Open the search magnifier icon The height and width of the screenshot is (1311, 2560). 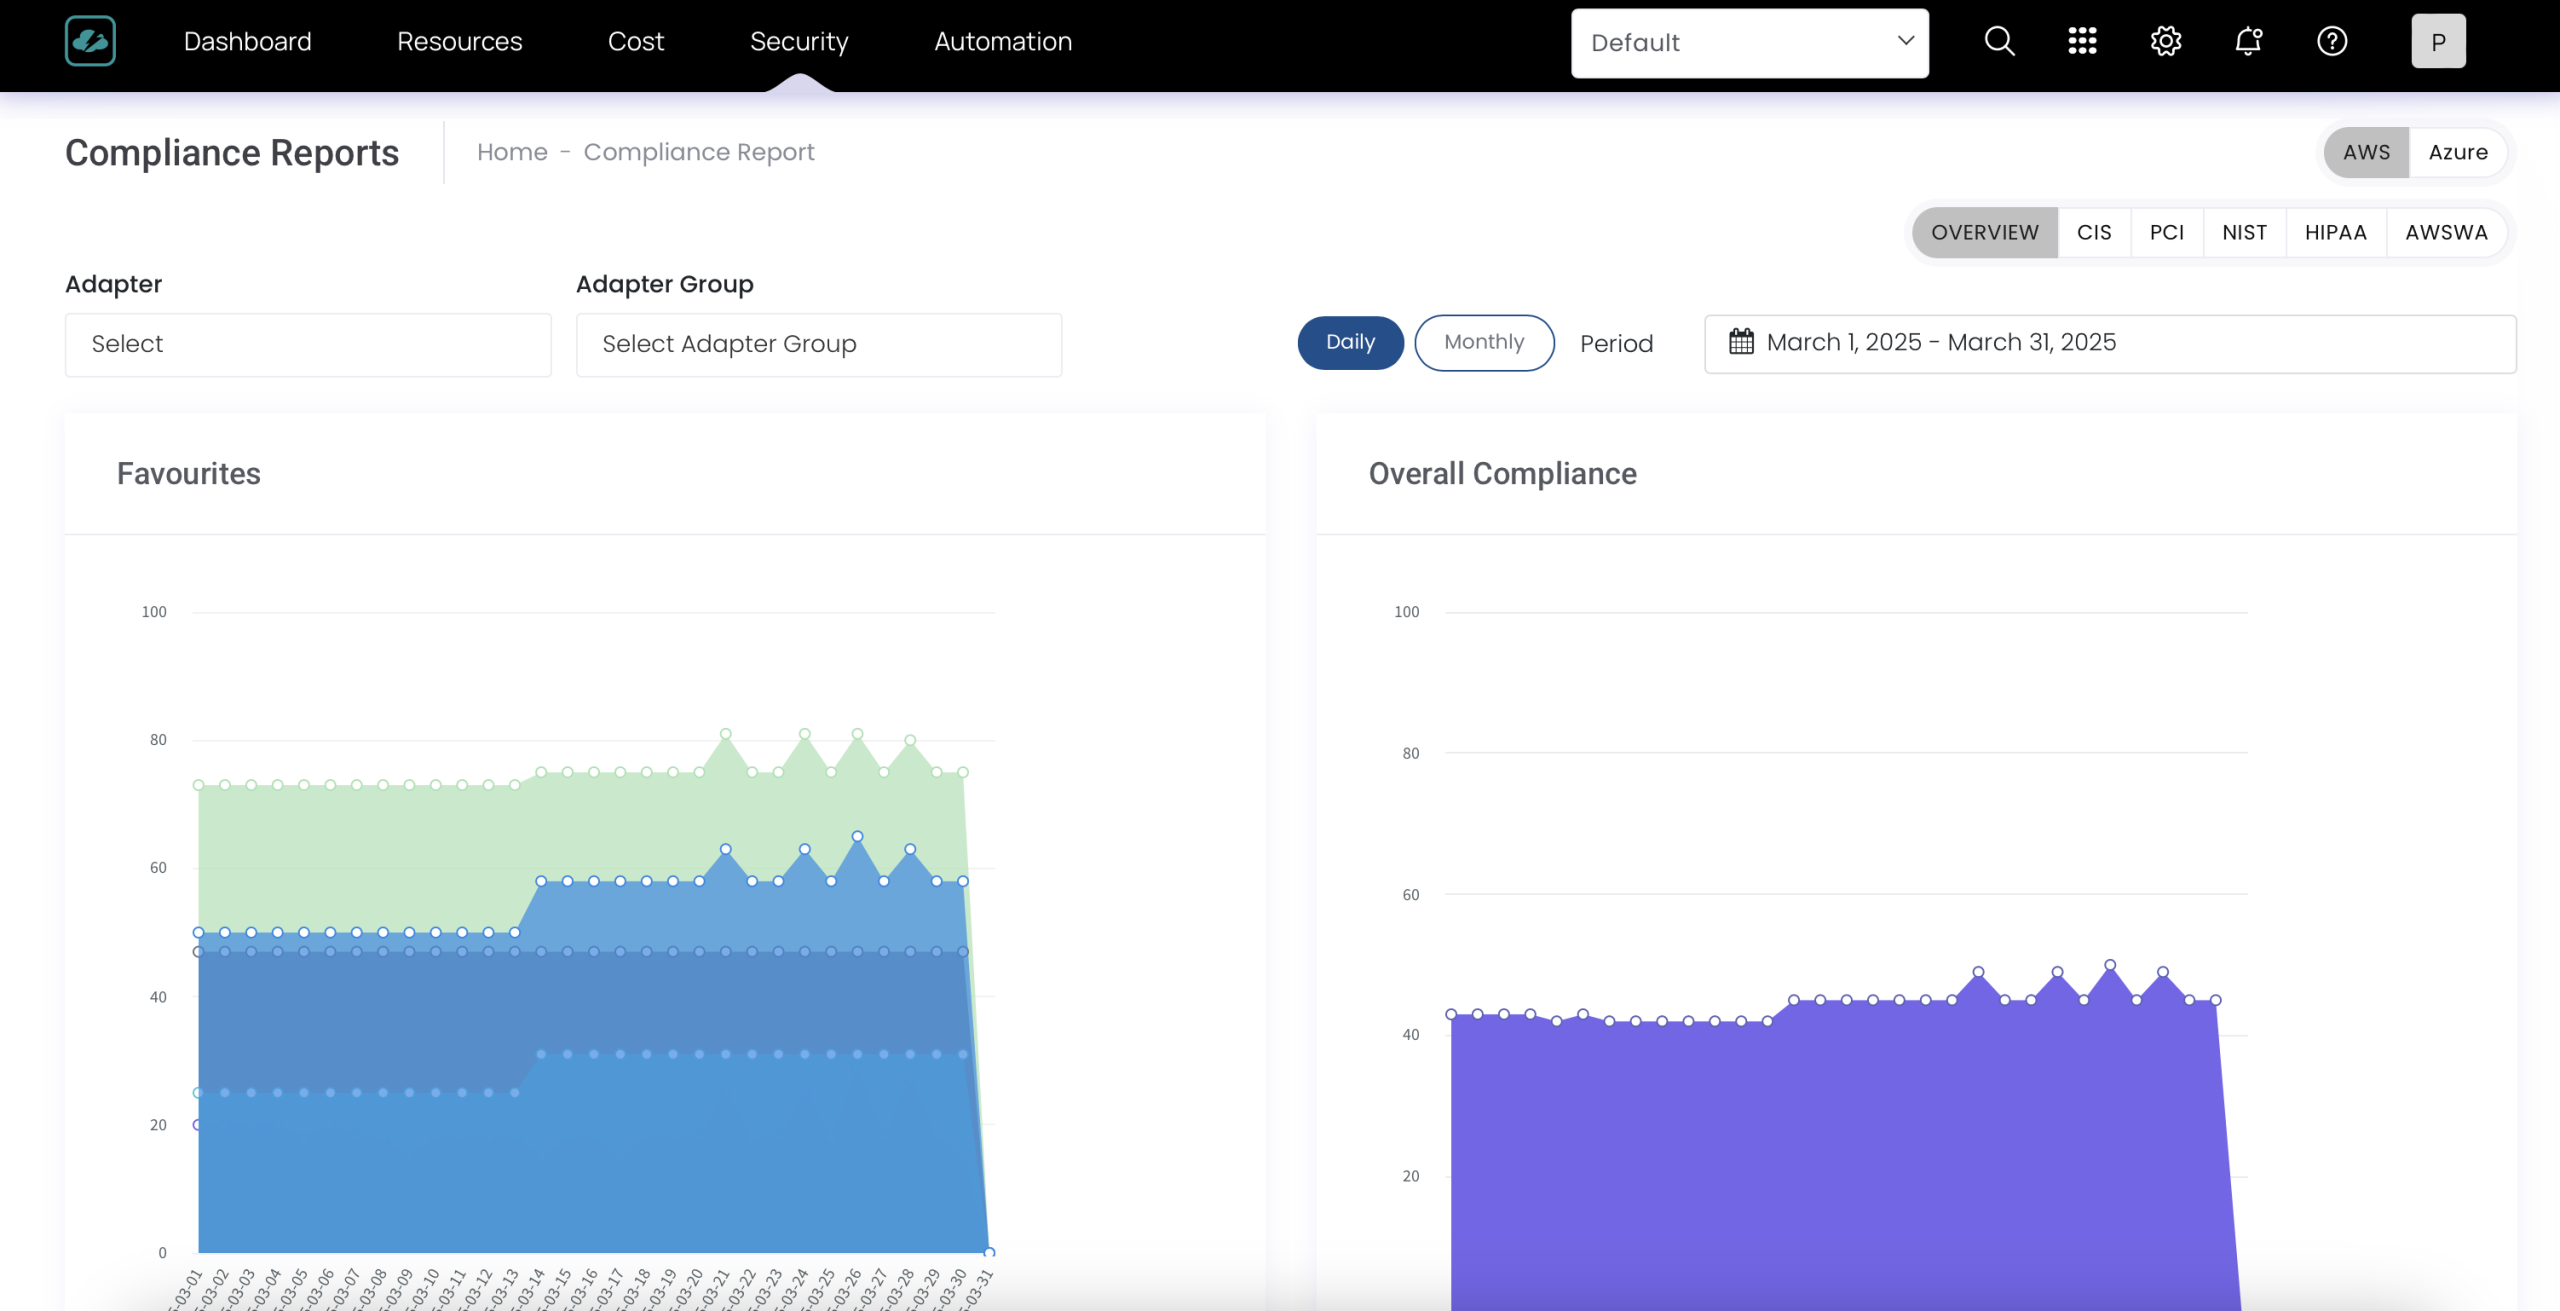1999,41
